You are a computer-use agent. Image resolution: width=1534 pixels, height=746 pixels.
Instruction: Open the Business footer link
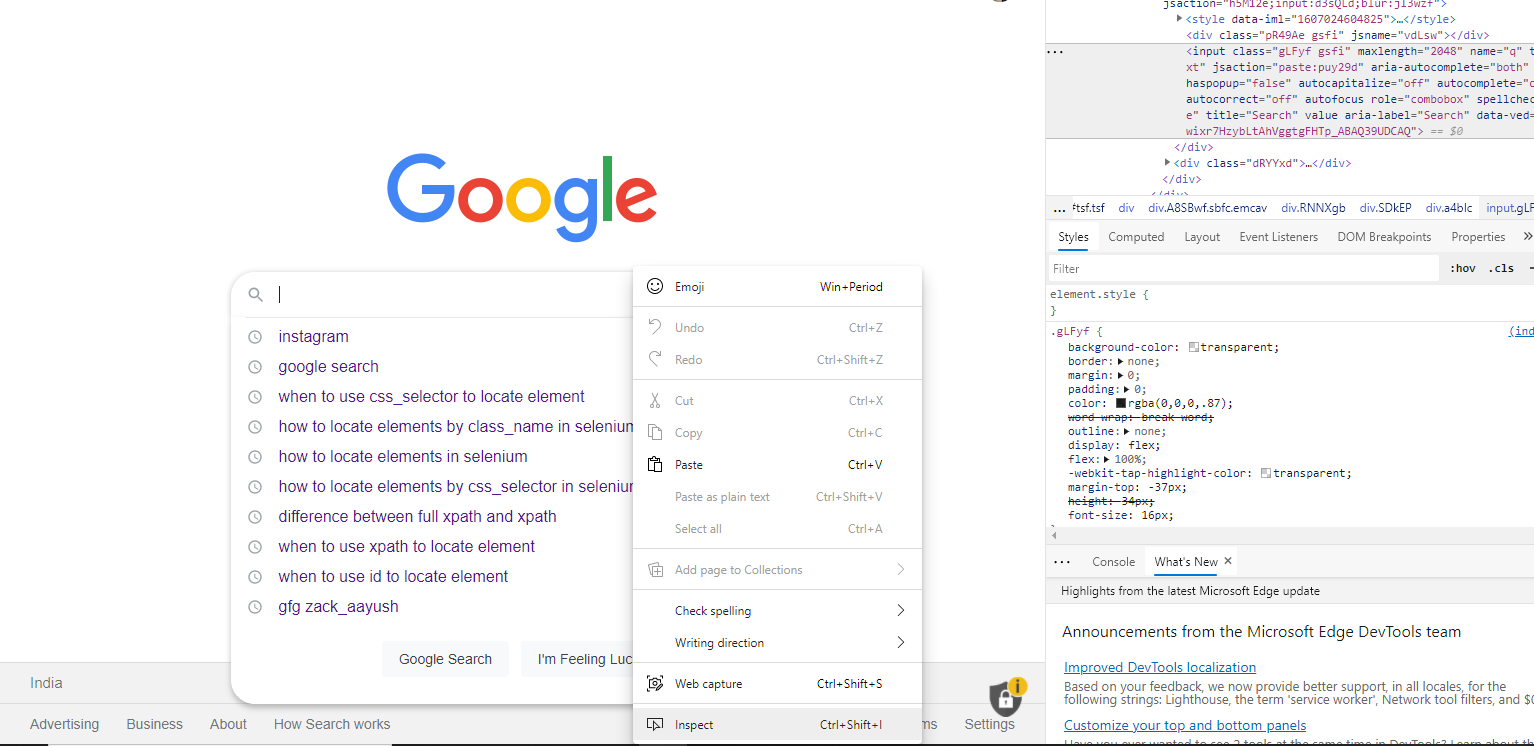pos(154,724)
